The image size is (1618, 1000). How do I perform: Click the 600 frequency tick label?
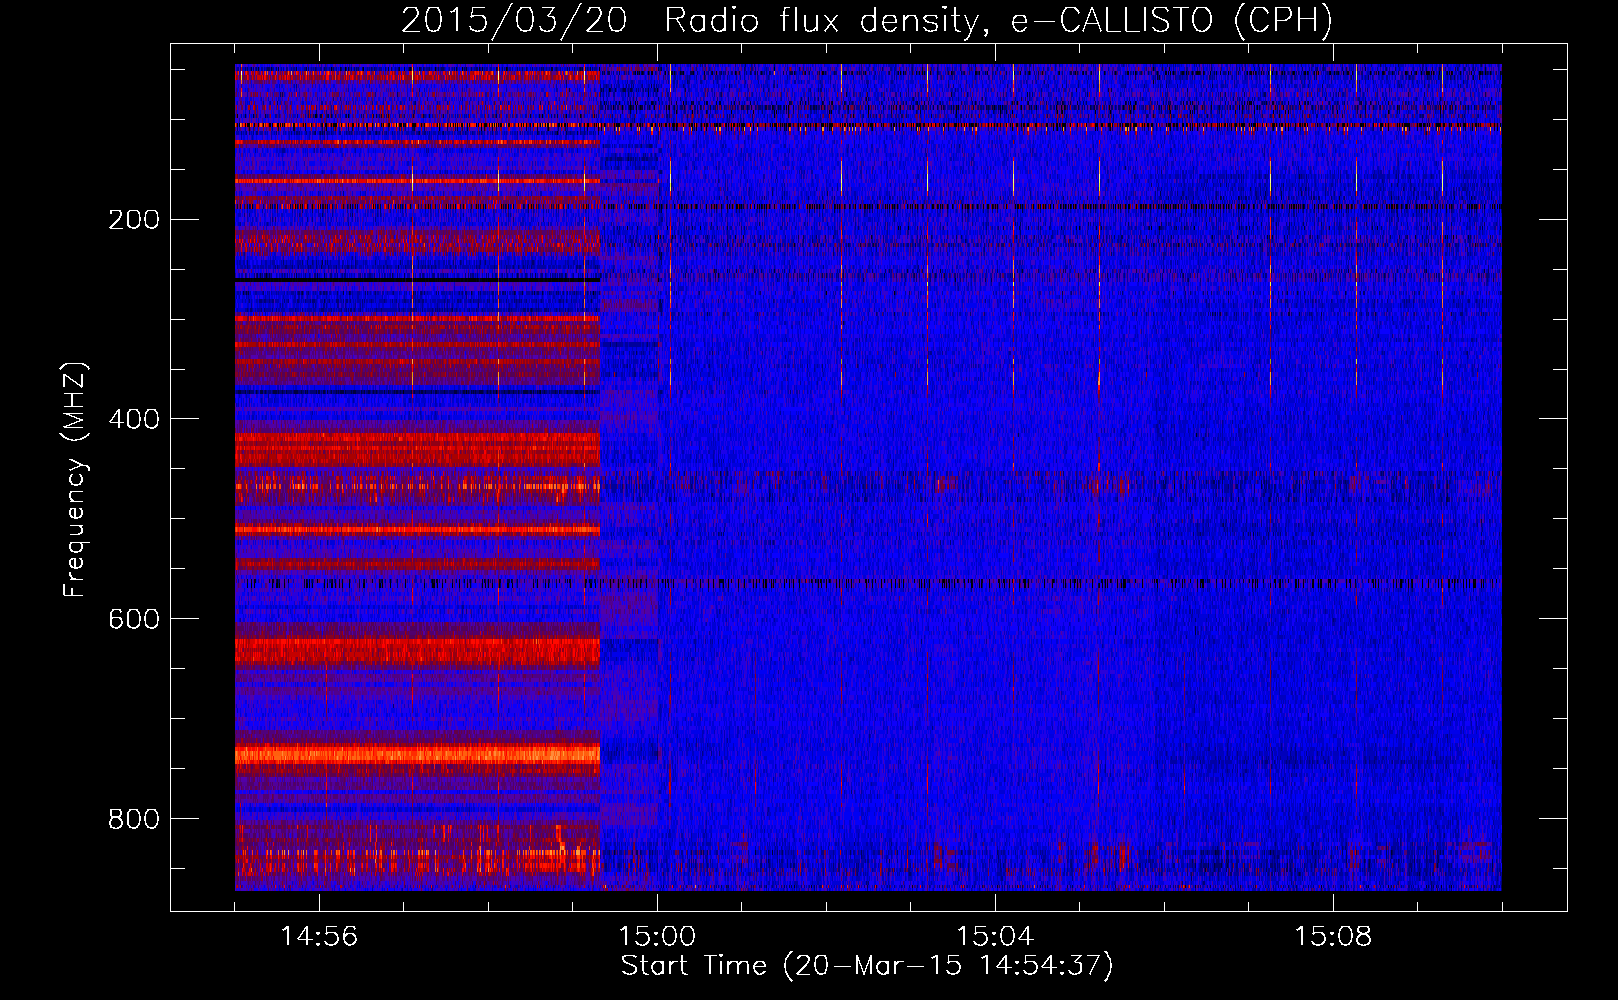(x=134, y=619)
